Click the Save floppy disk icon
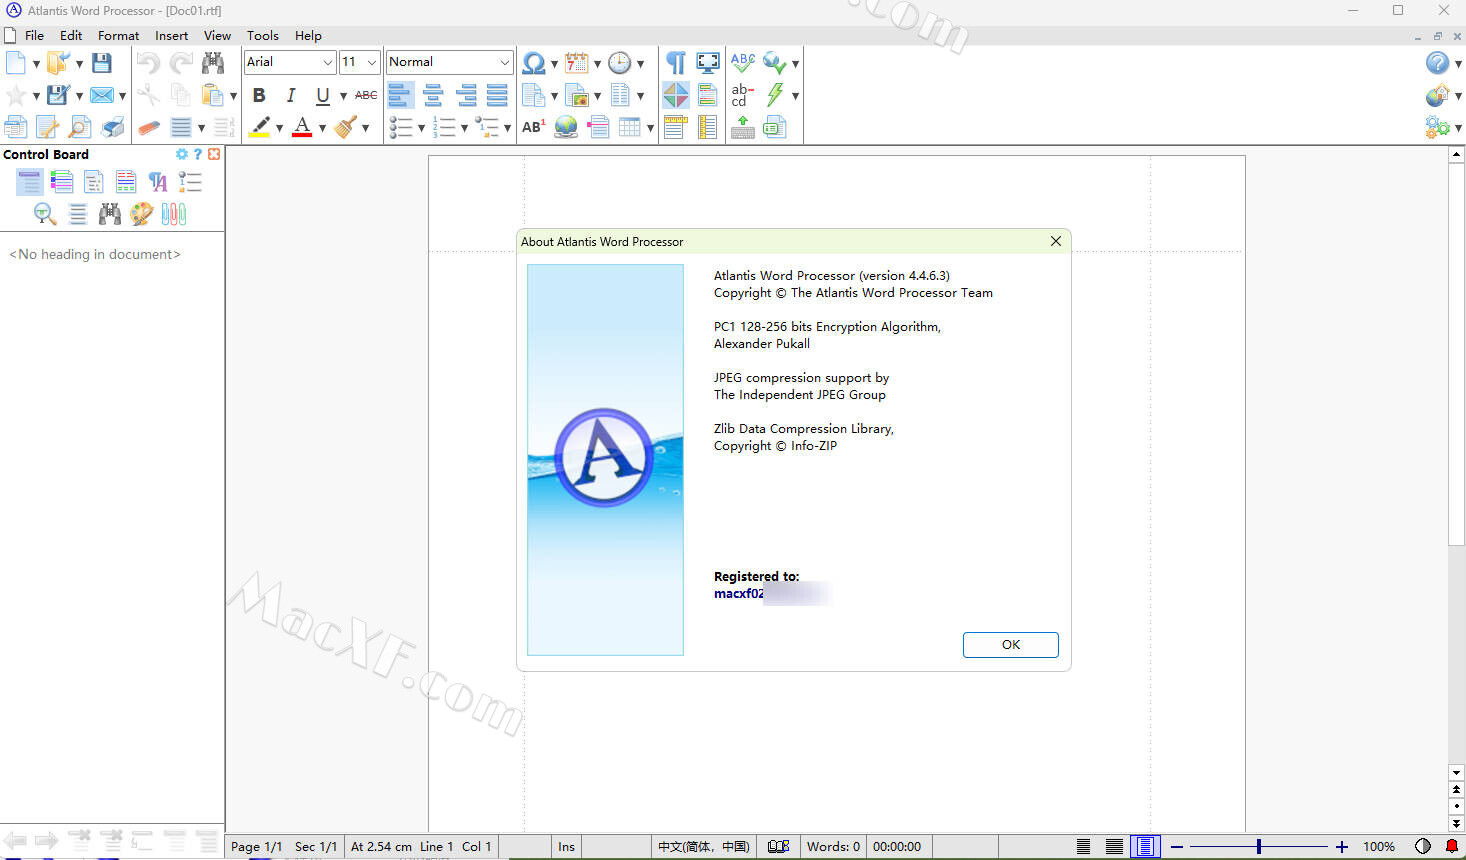The height and width of the screenshot is (860, 1466). 101,63
